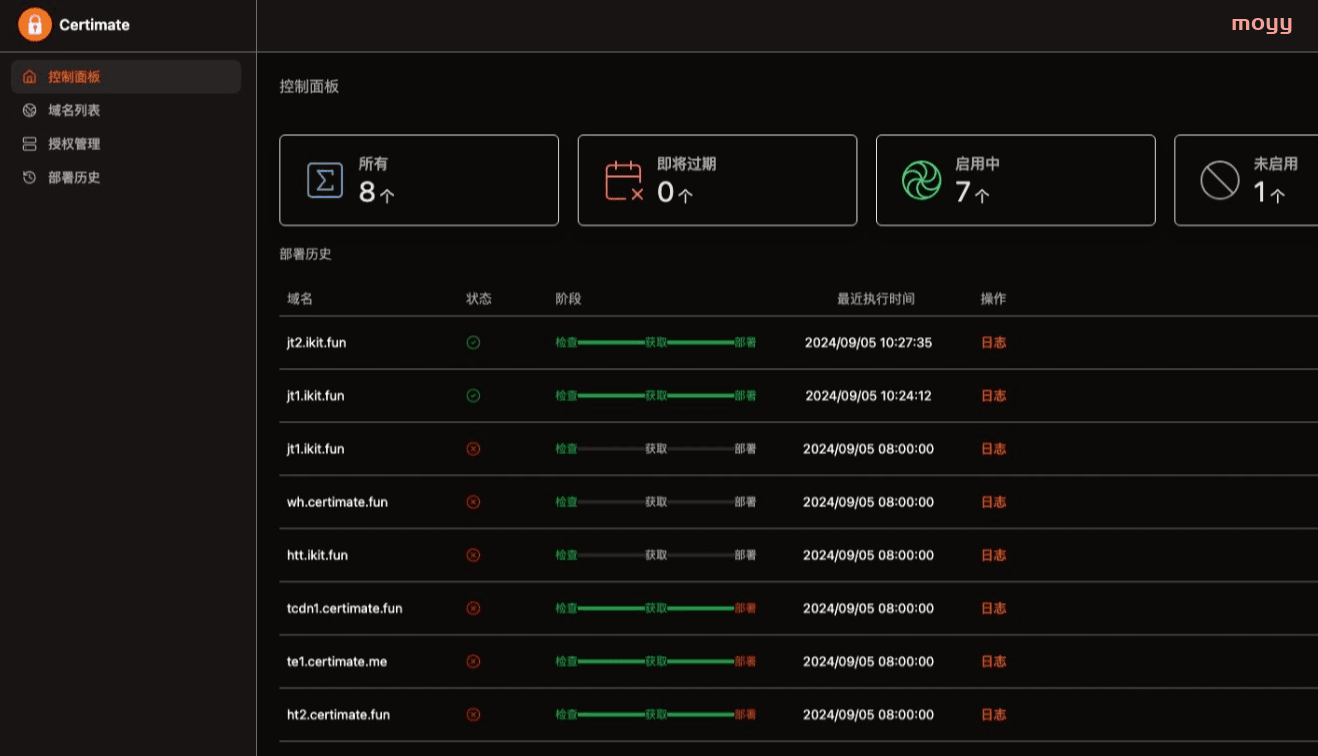Click 部署 stage in jt2.ikit.fun progress
This screenshot has width=1318, height=756.
point(745,343)
